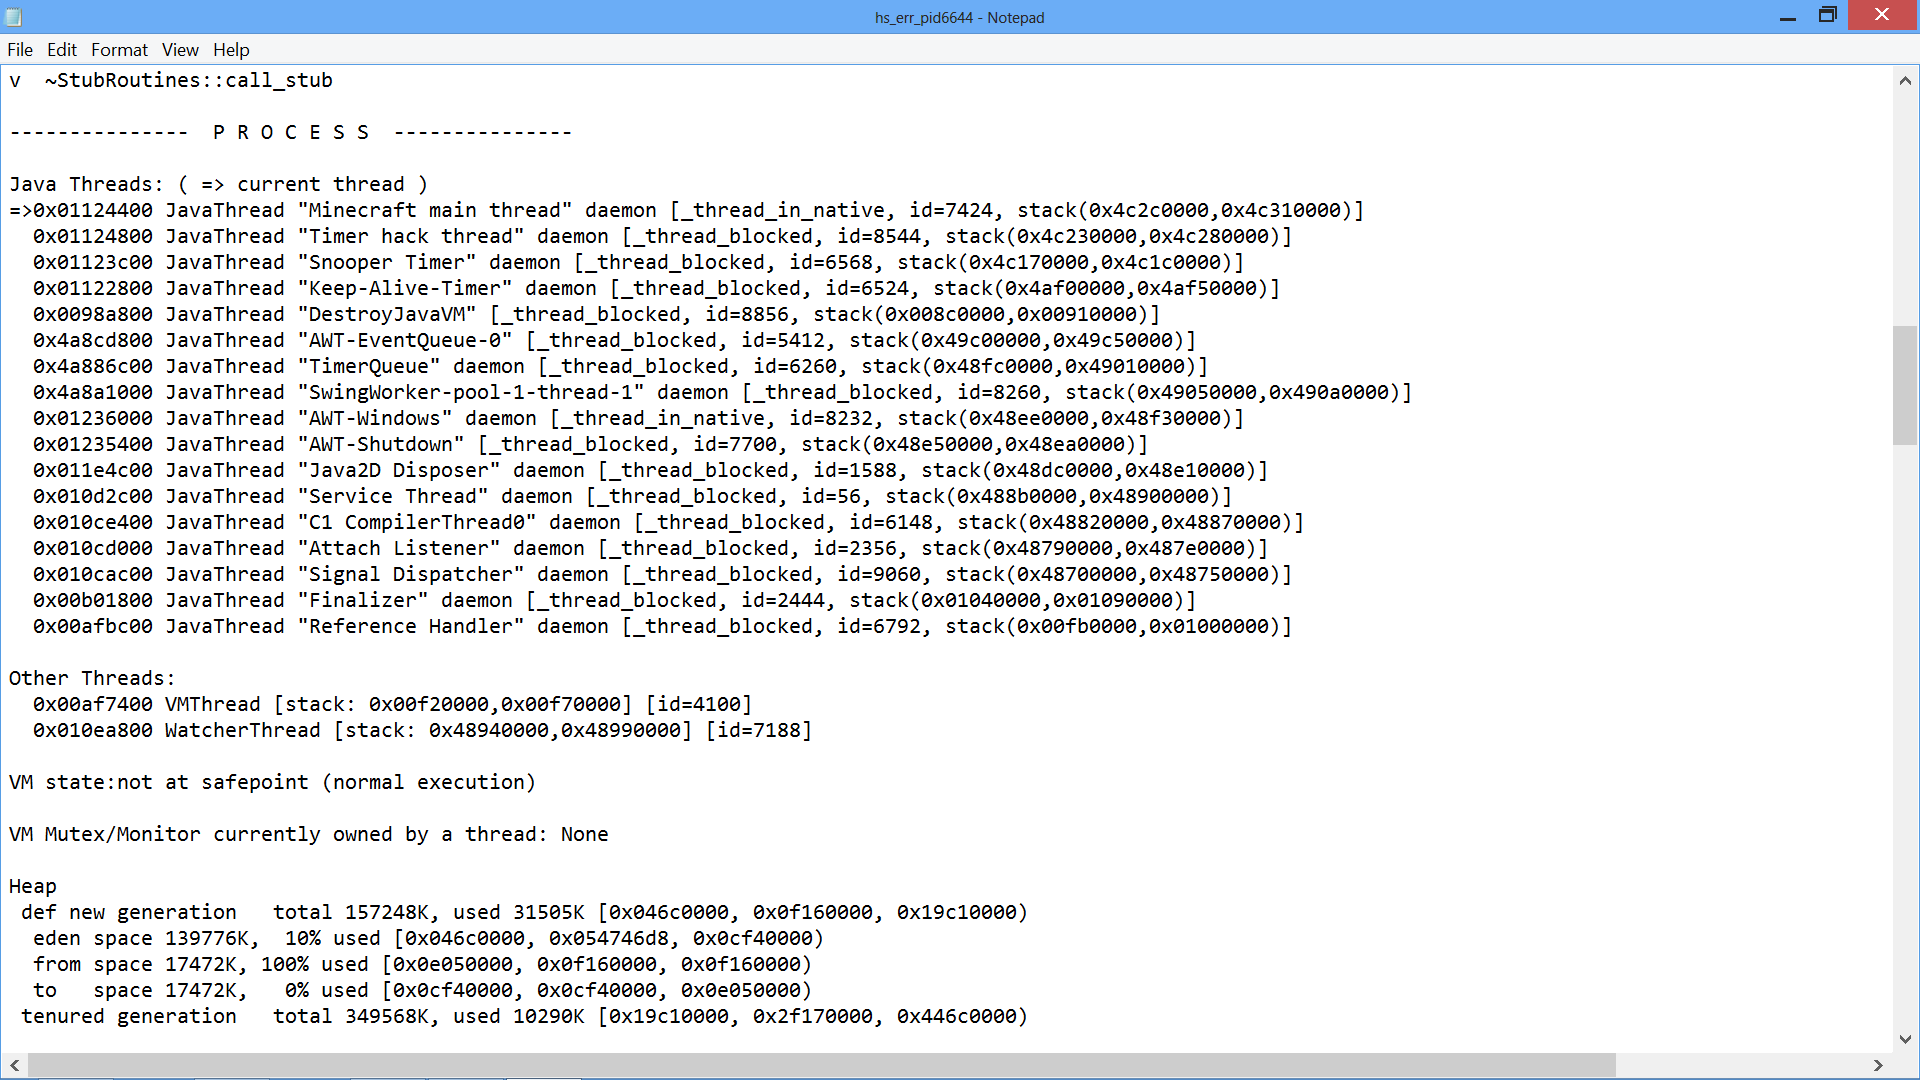The width and height of the screenshot is (1920, 1080).
Task: Click the horizontal scrollbar left arrow
Action: pos(14,1065)
